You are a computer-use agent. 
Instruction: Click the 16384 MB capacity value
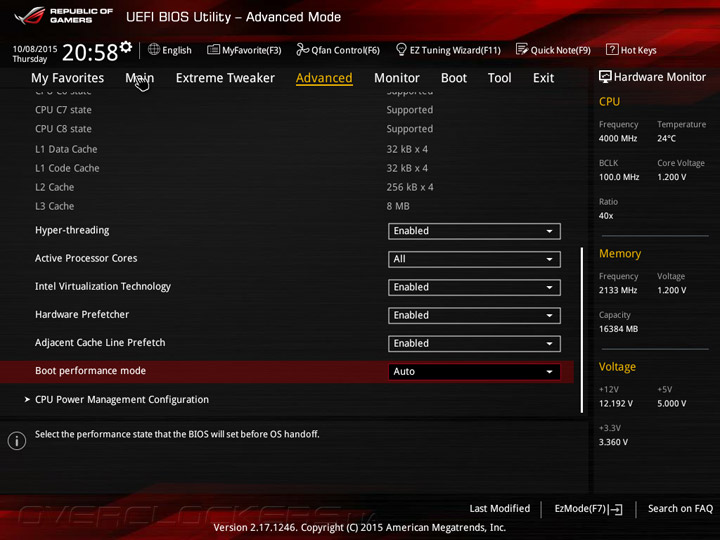pyautogui.click(x=618, y=329)
